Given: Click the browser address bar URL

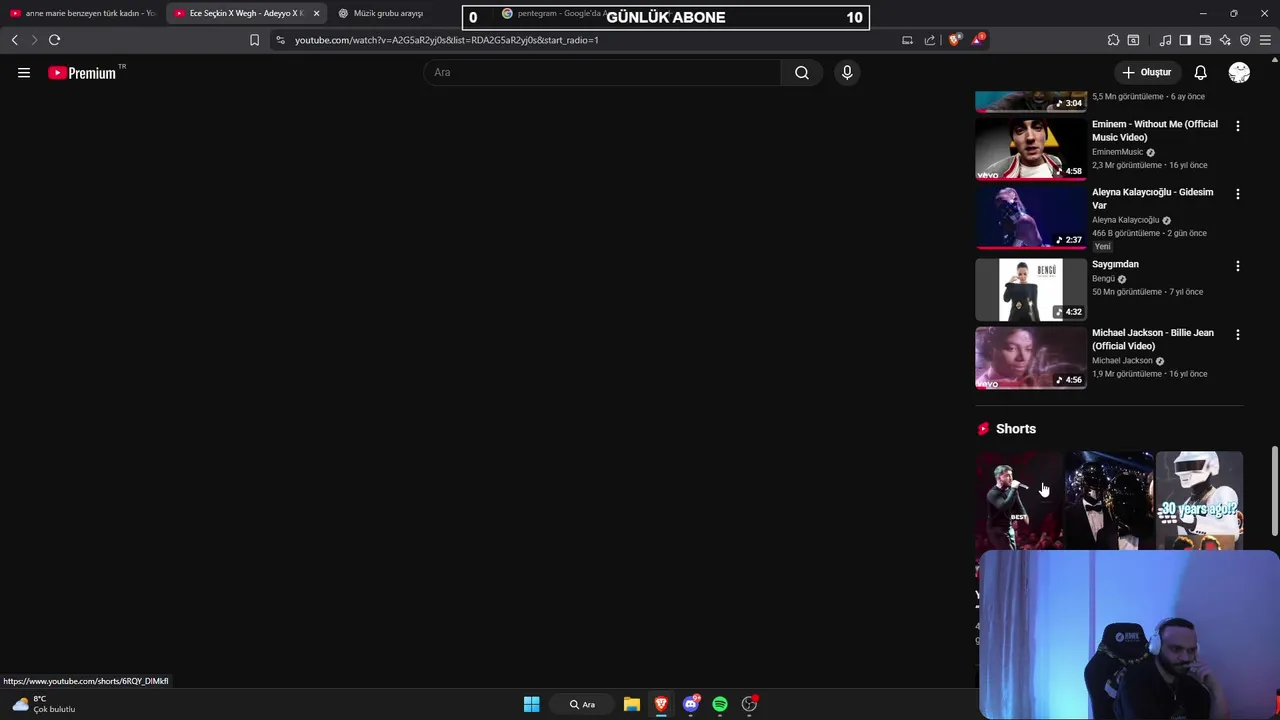Looking at the screenshot, I should [446, 40].
